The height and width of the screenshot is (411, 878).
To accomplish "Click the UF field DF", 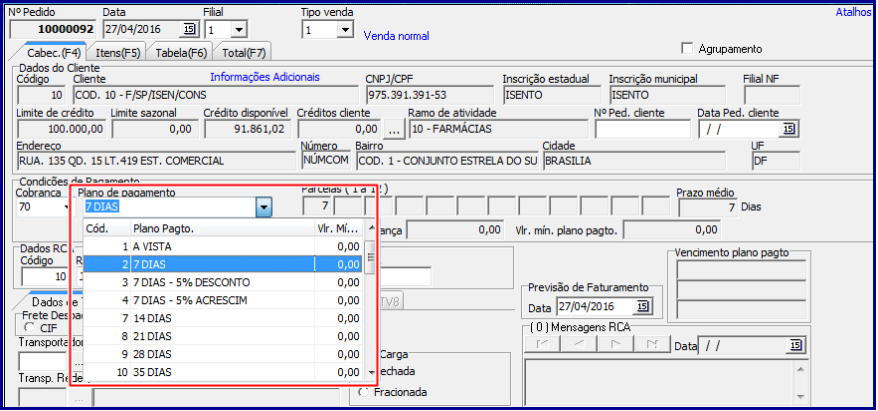I will (x=775, y=161).
